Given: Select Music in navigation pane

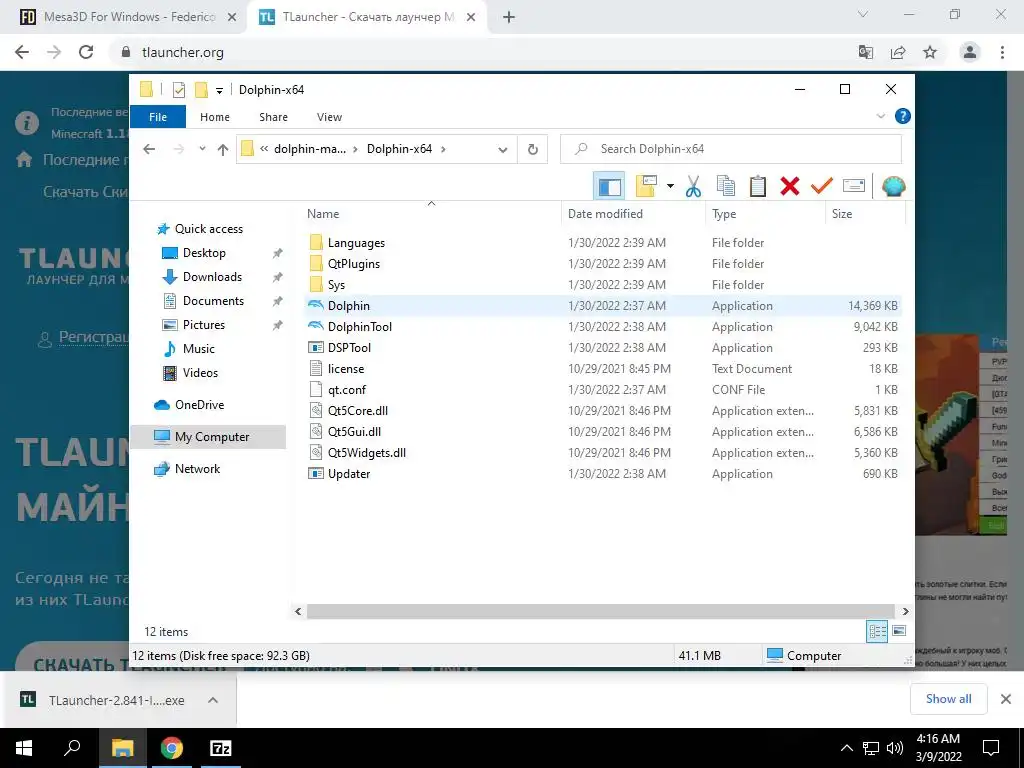Looking at the screenshot, I should 199,349.
